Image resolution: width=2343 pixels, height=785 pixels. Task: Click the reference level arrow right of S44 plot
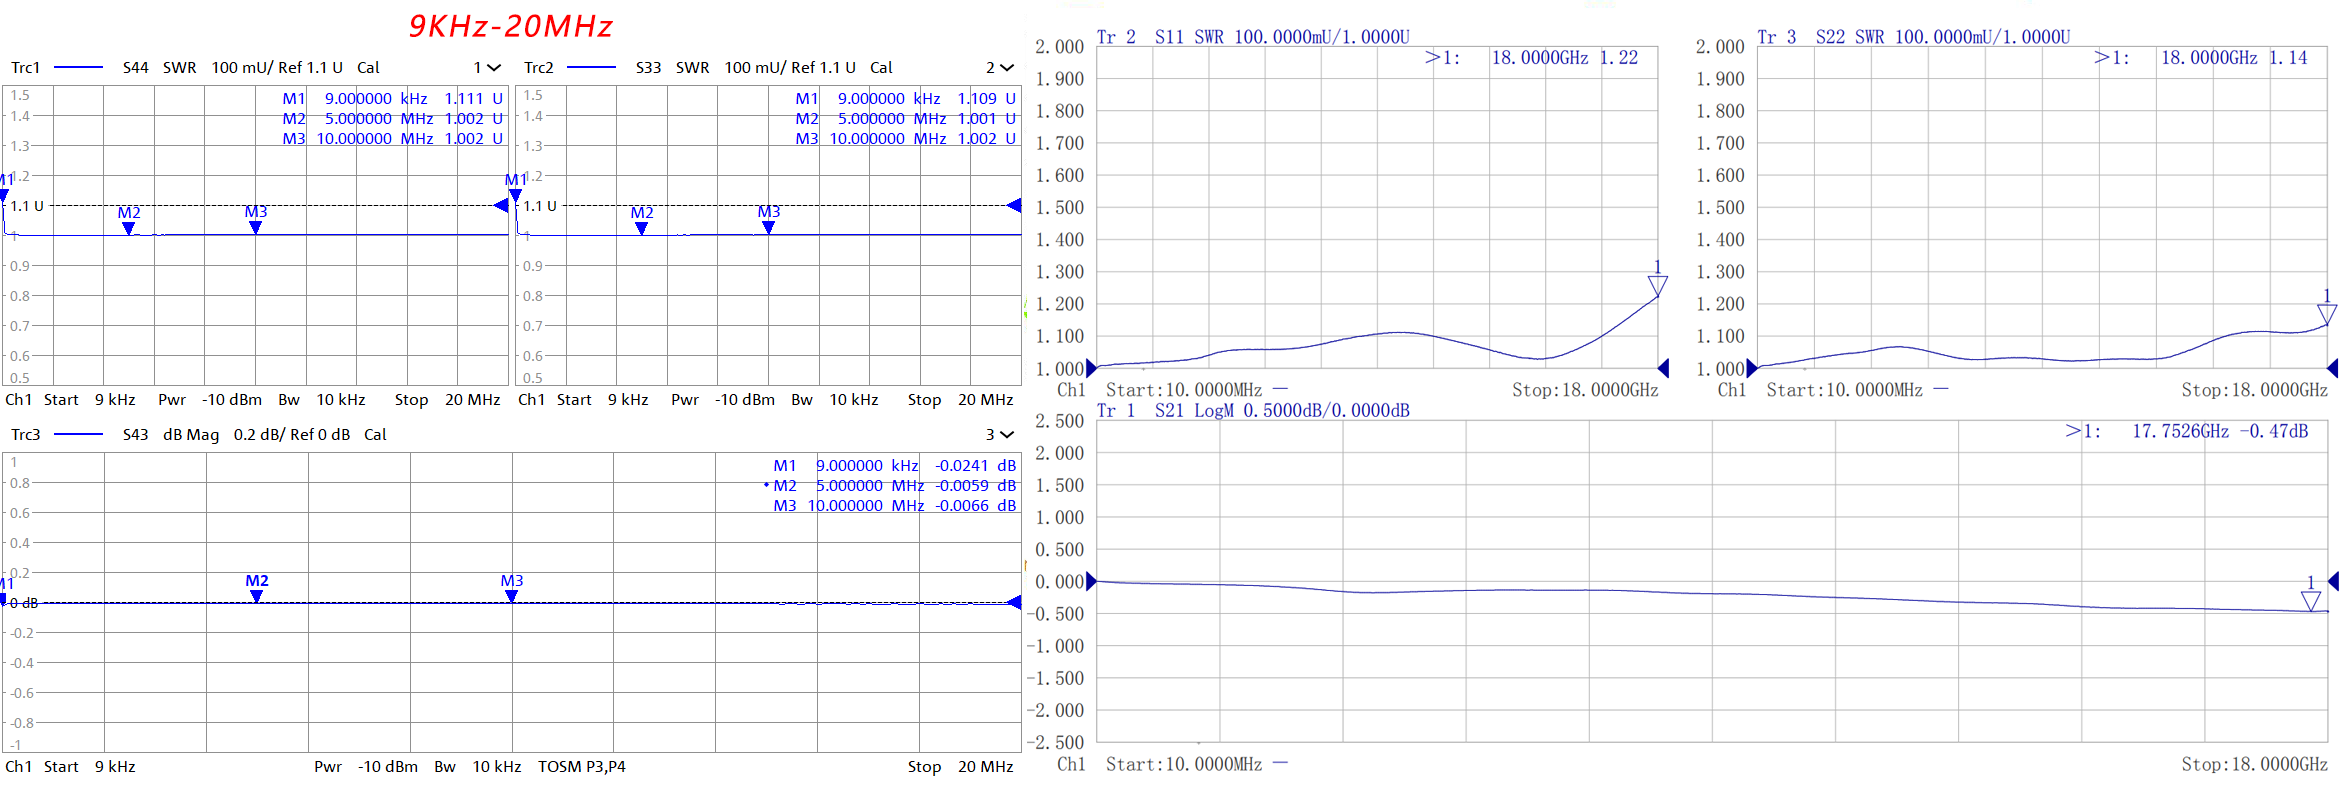(x=501, y=205)
